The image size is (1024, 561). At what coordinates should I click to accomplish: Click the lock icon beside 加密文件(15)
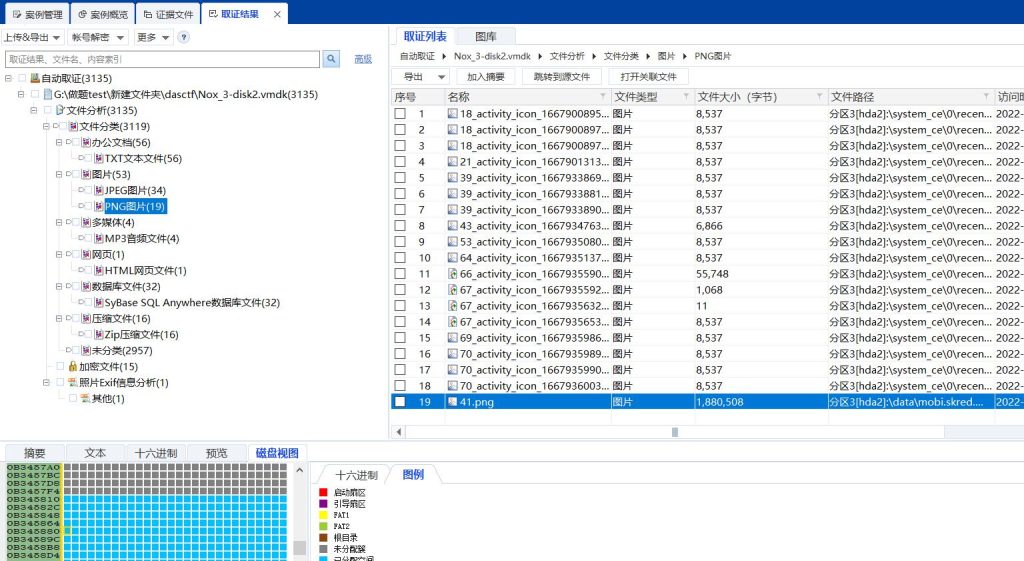72,366
